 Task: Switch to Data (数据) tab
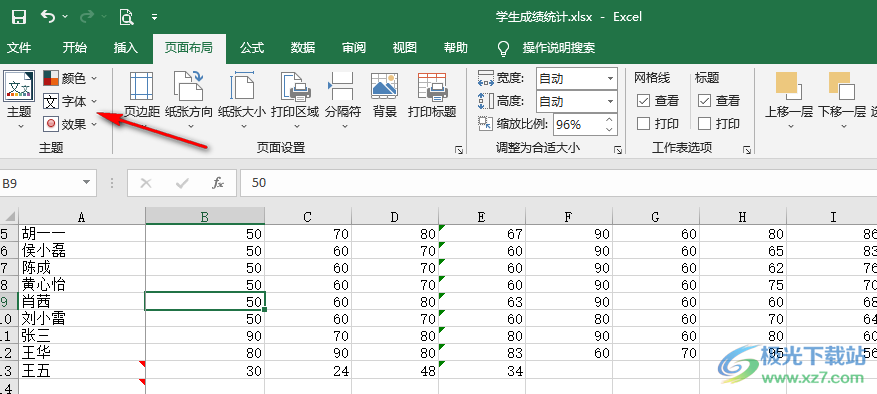(303, 48)
